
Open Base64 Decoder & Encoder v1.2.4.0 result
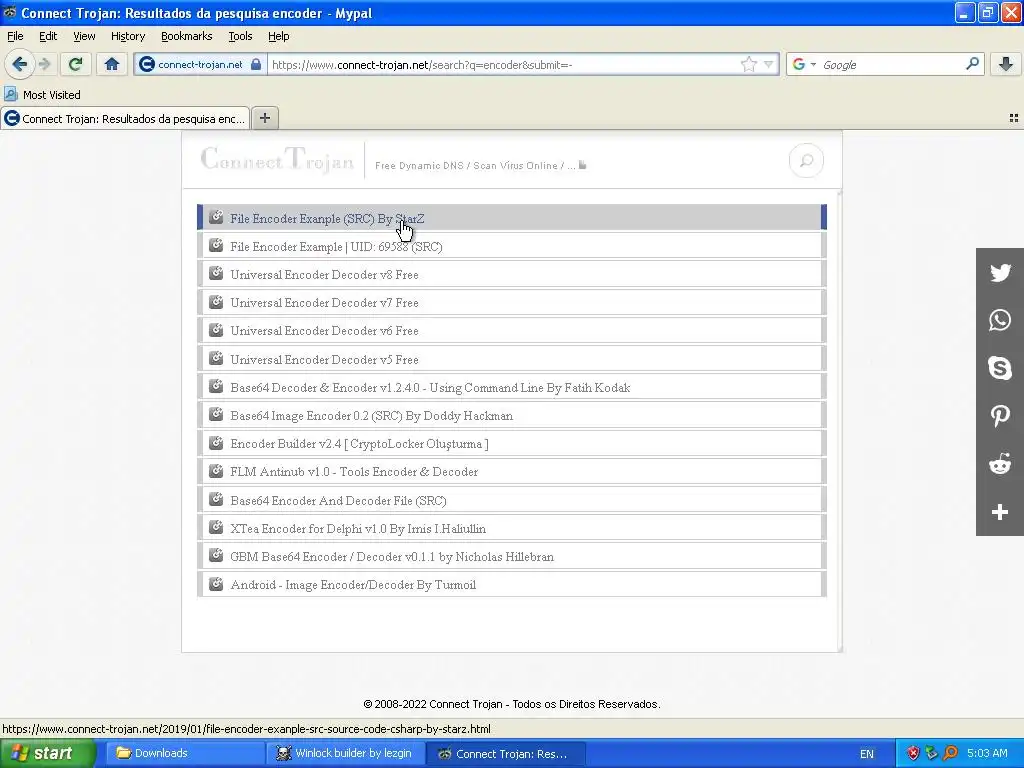coord(512,387)
